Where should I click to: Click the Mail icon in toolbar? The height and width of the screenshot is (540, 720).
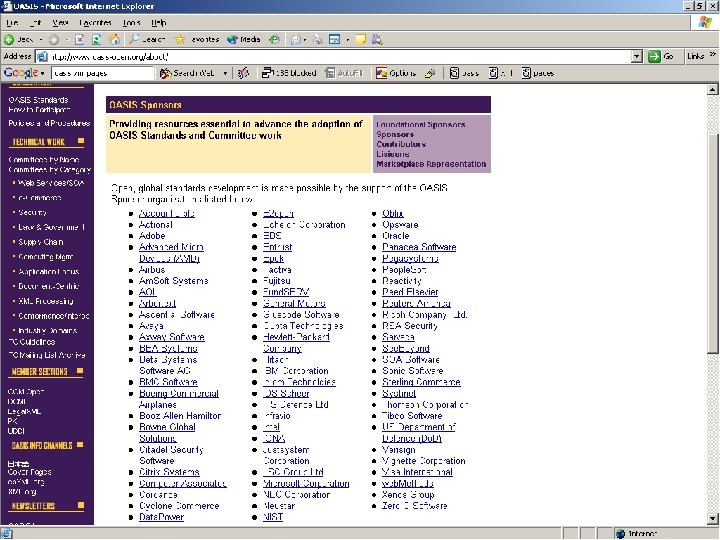(296, 39)
